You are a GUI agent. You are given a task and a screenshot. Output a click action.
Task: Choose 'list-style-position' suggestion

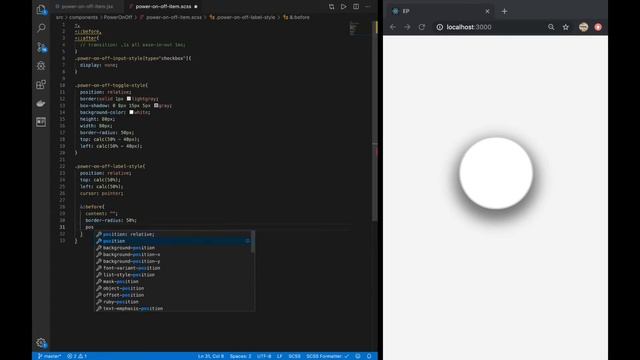pos(173,275)
